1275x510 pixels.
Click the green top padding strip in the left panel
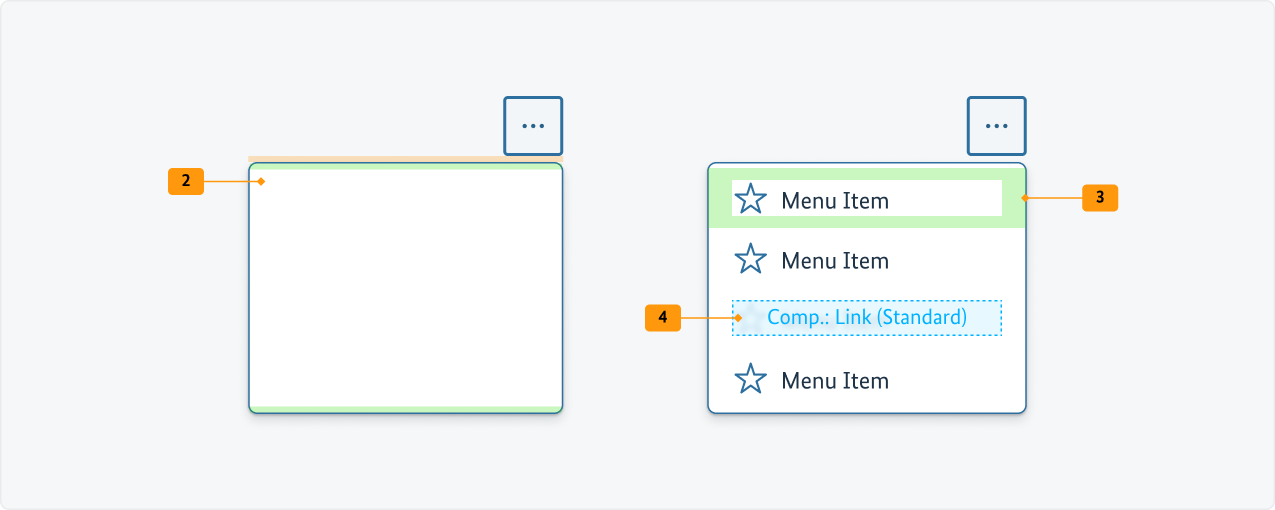[405, 166]
